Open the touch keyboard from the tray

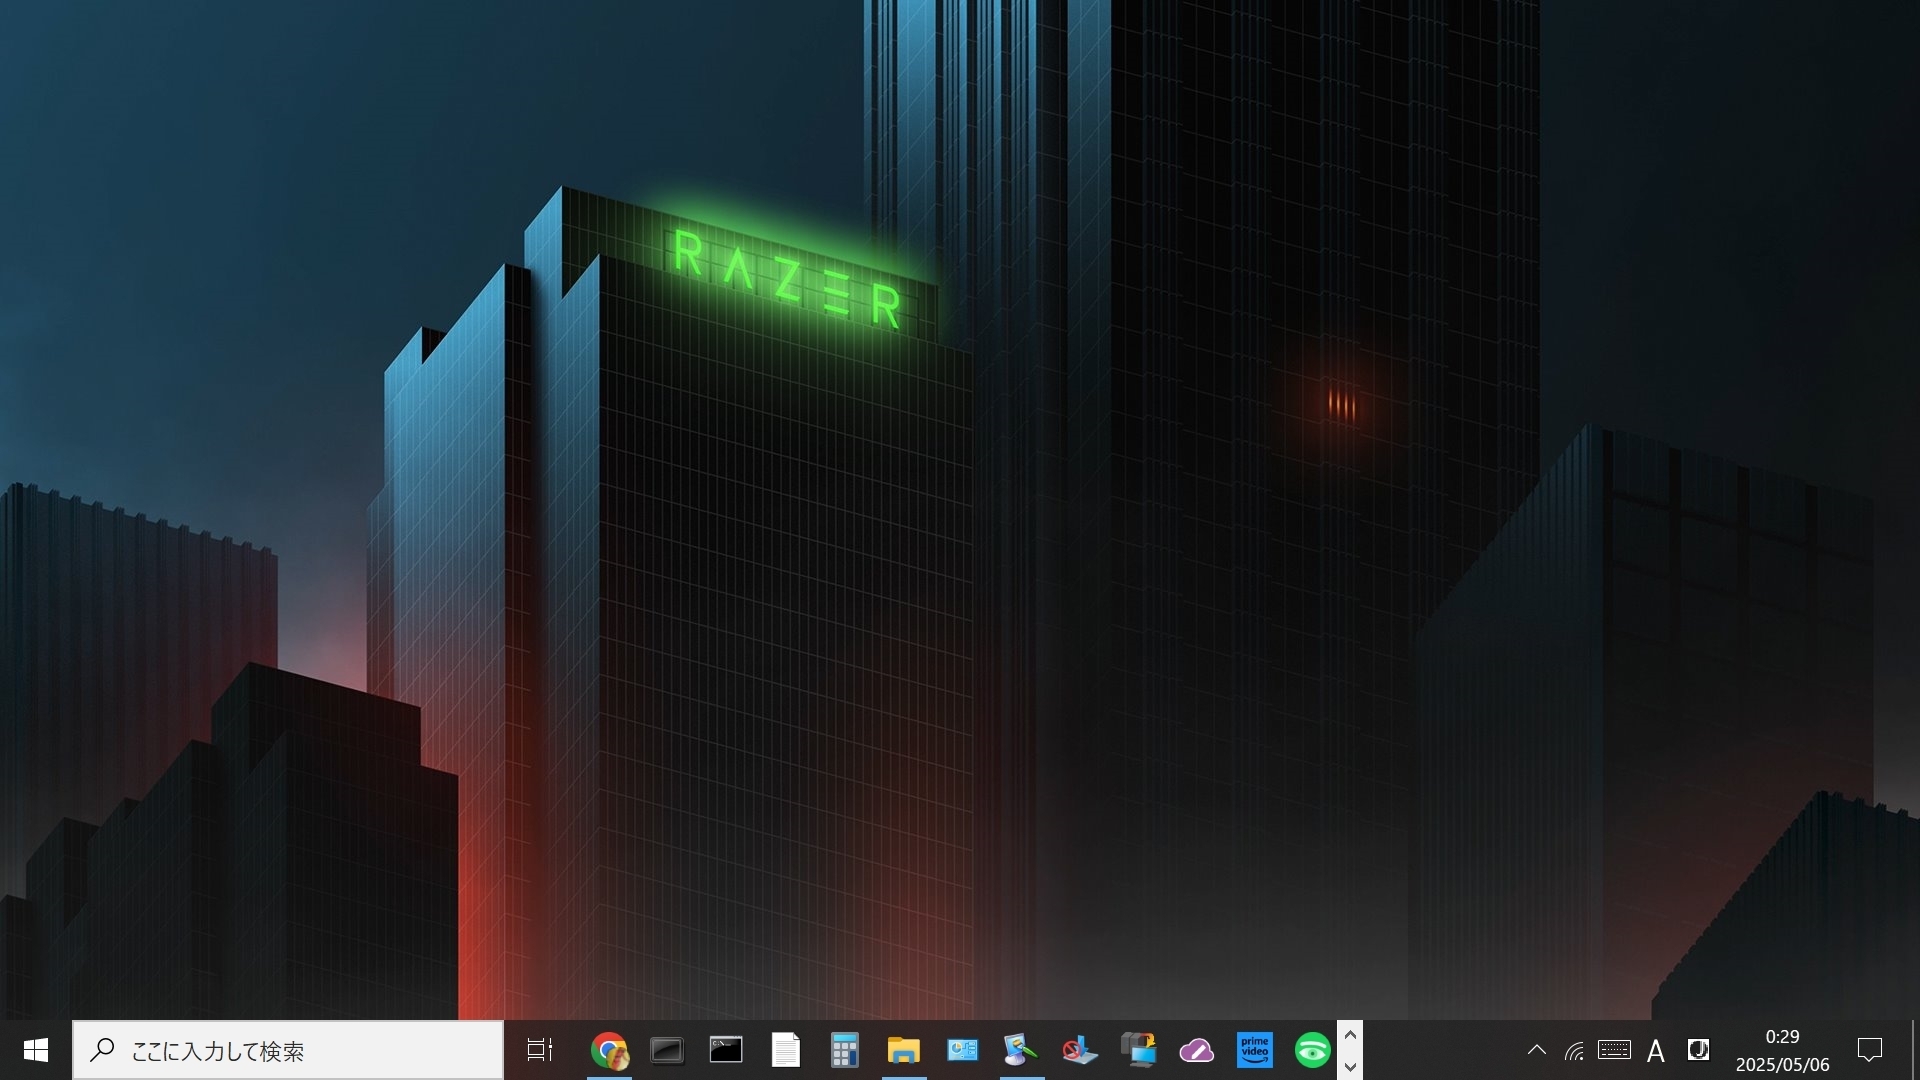(1614, 1050)
